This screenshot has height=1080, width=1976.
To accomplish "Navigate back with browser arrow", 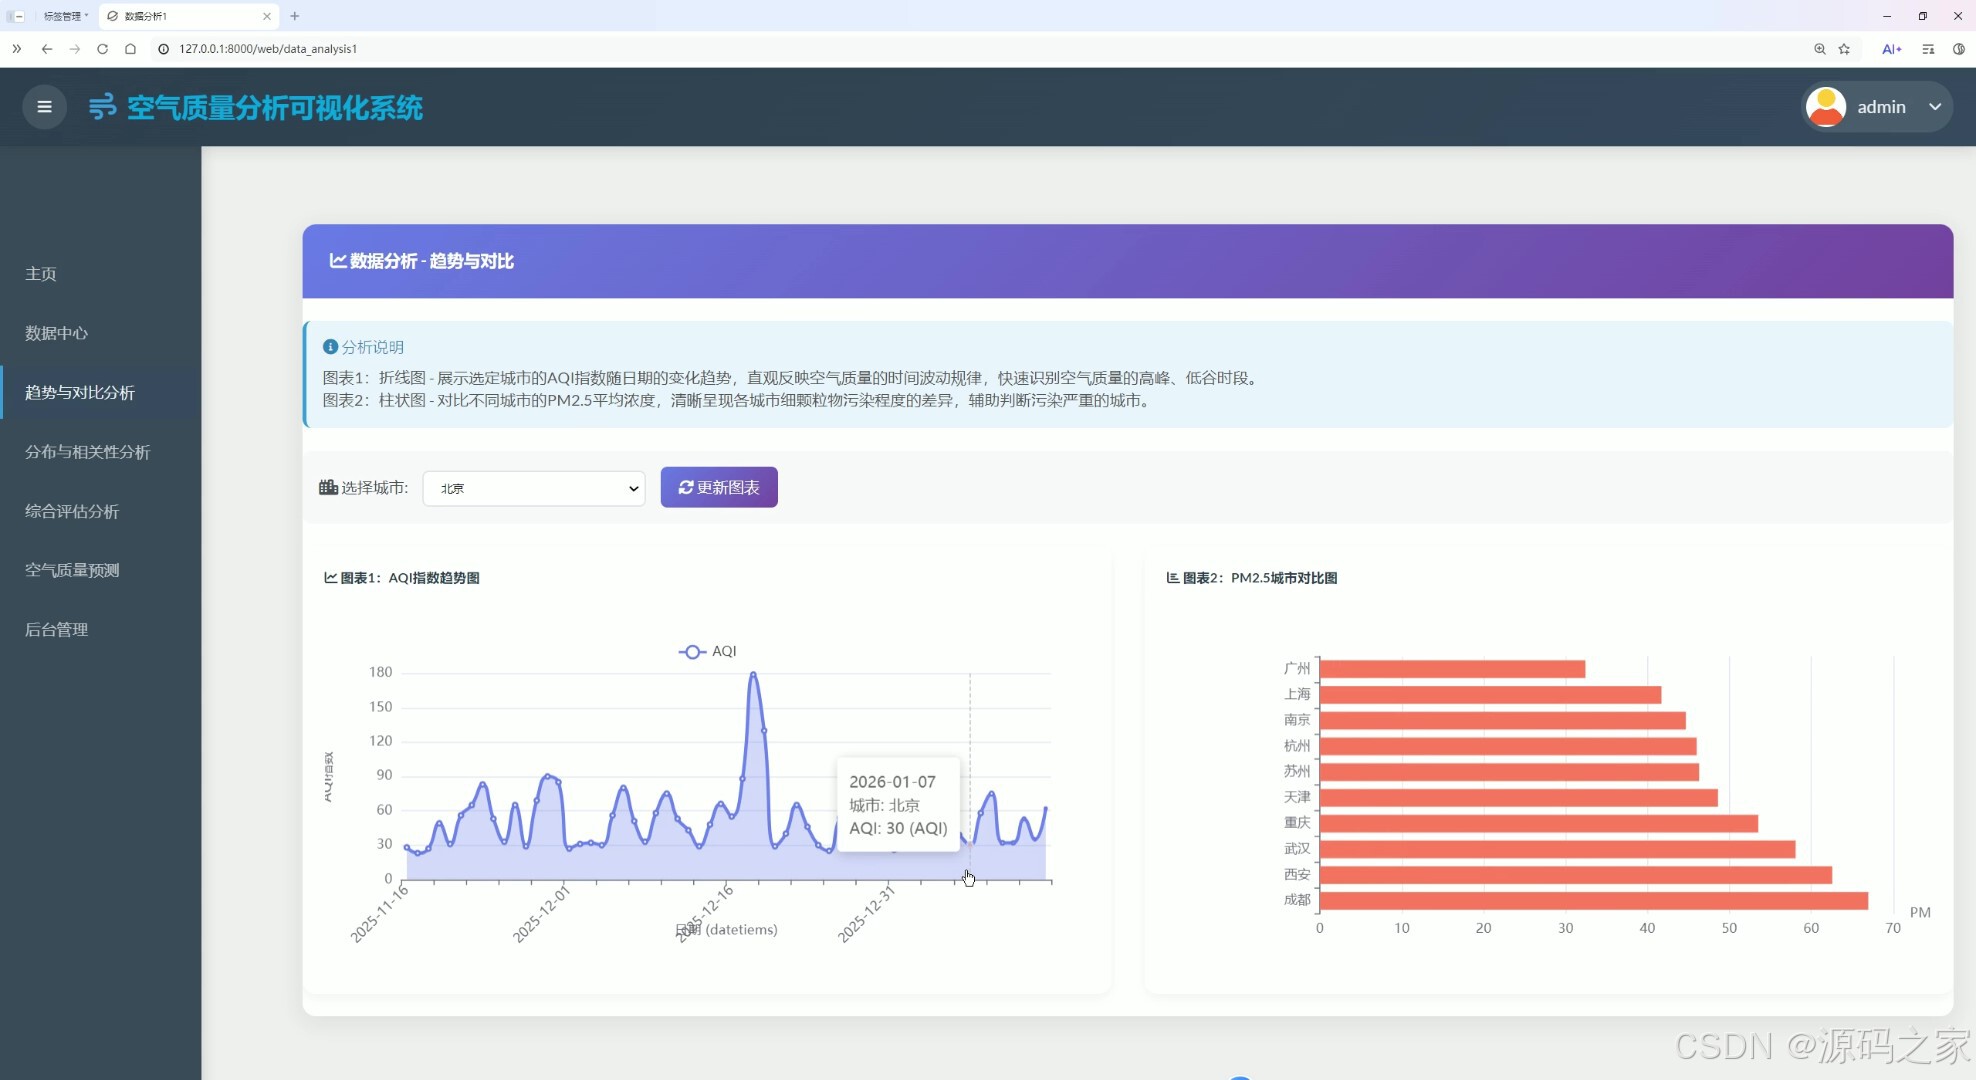I will click(x=47, y=49).
